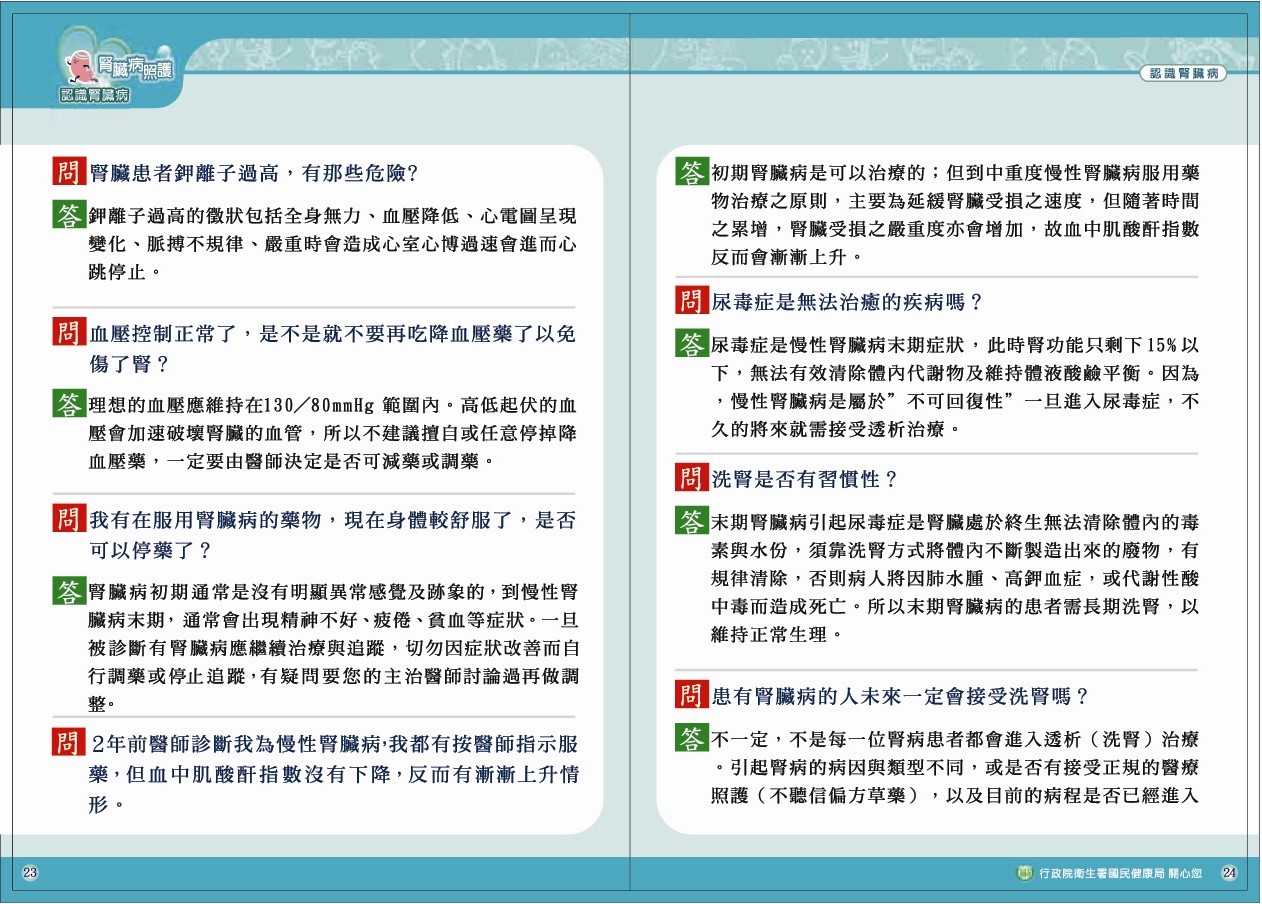Click the green 答 icon beside 尿毒症是慢性腎臟病末期
The image size is (1262, 904).
pos(692,344)
